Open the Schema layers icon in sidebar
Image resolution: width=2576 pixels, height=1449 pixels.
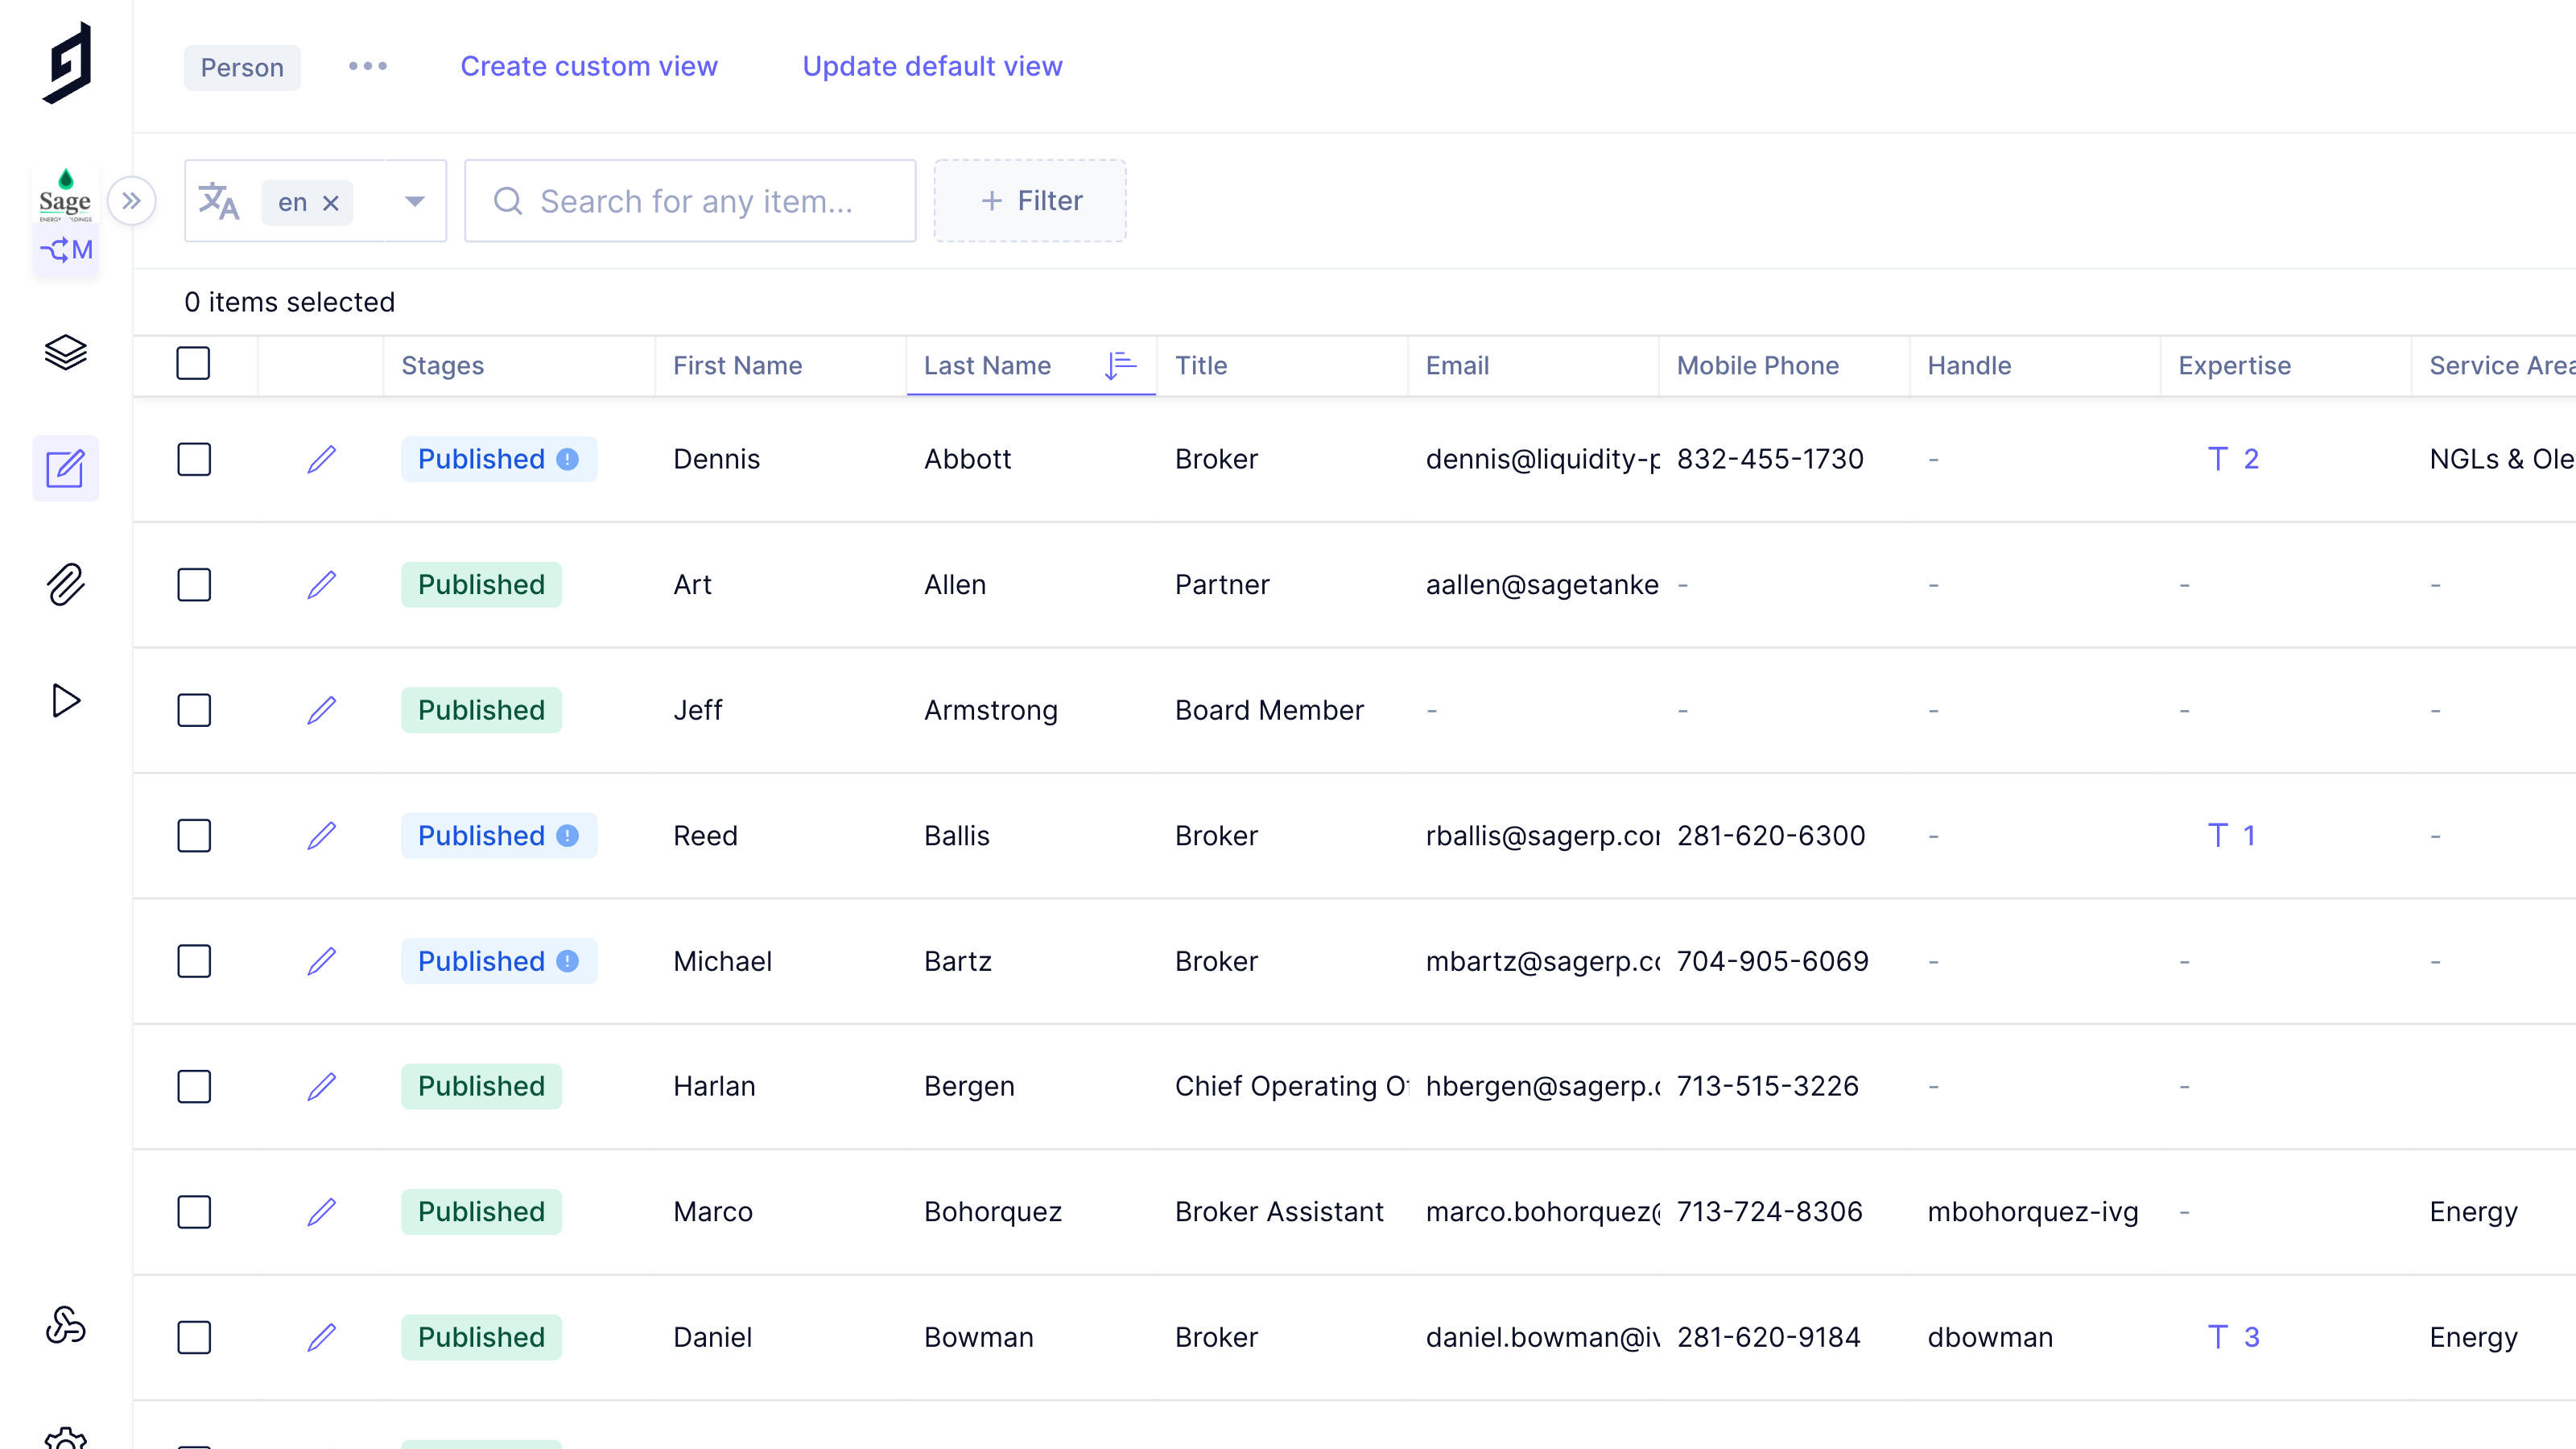click(66, 352)
